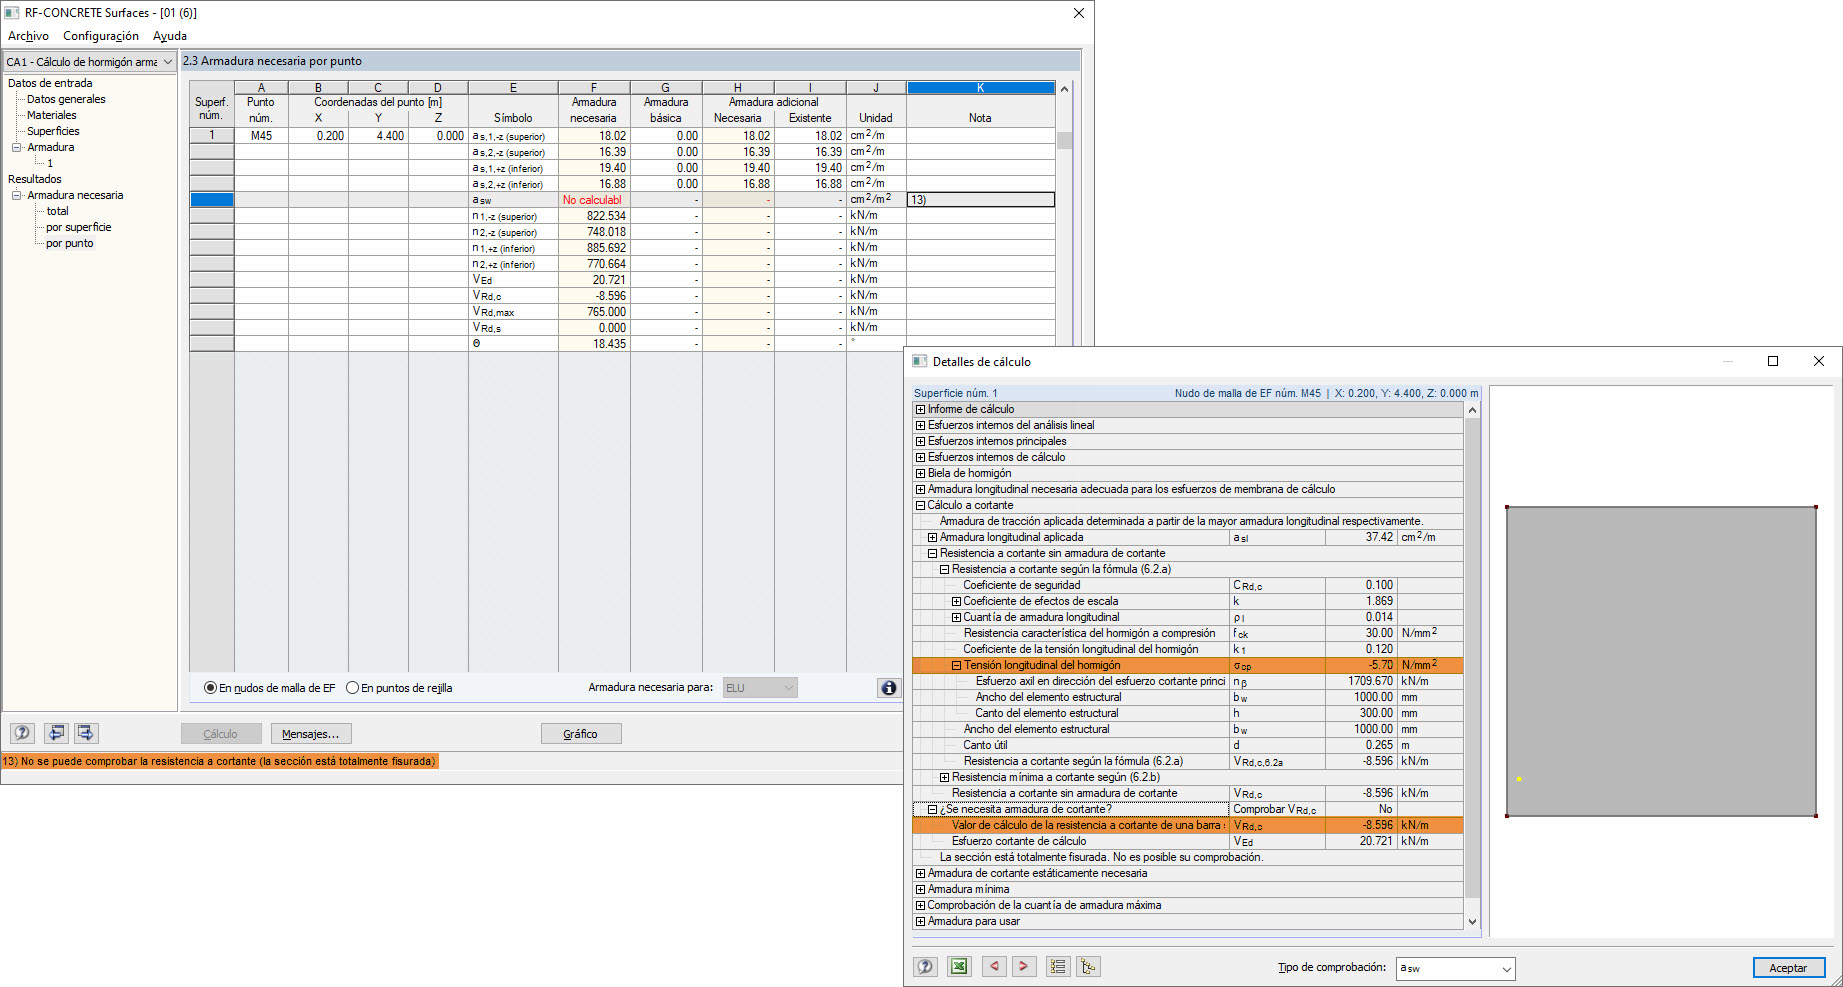Close the Detalles de cálculo dialog
Viewport: 1843px width, 987px height.
1819,361
